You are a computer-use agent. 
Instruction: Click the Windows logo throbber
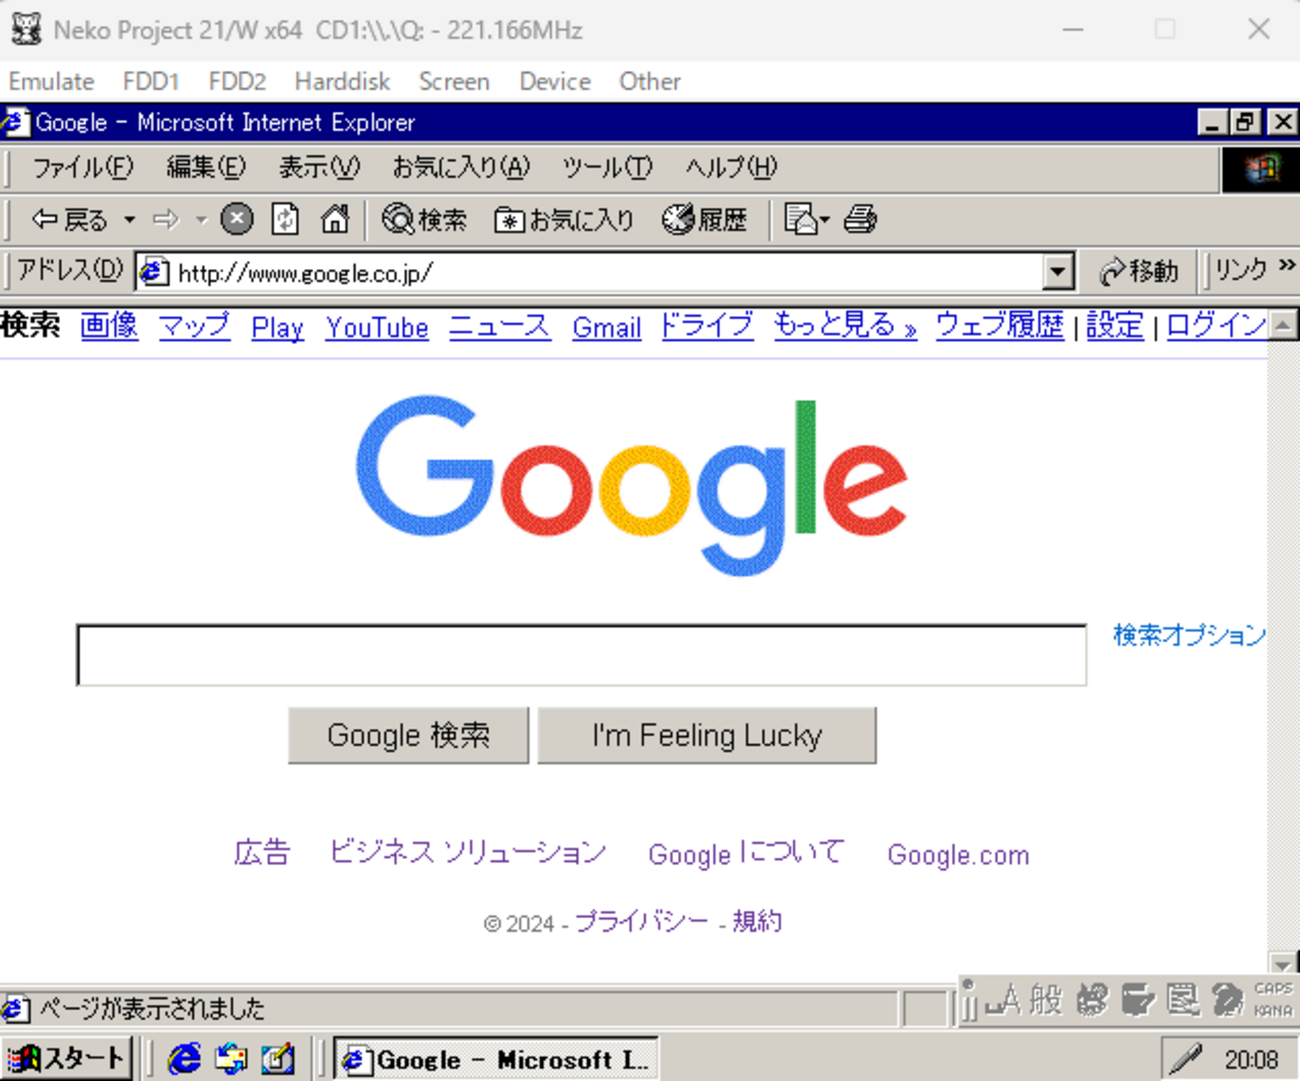pos(1261,169)
